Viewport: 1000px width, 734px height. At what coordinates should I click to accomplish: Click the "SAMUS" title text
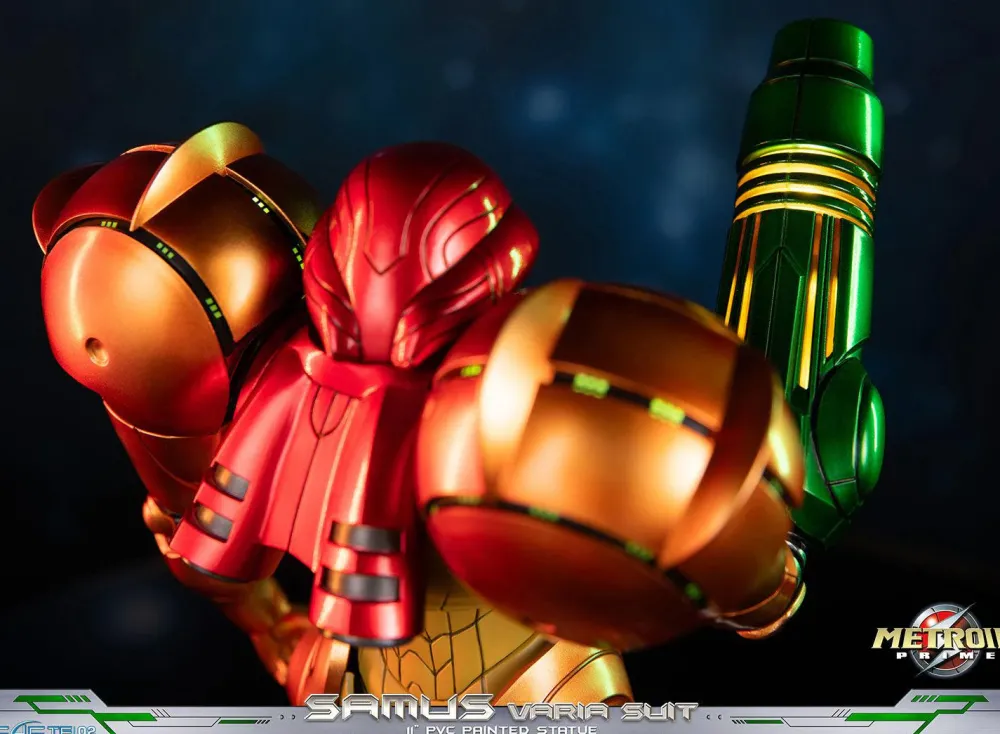[x=399, y=707]
